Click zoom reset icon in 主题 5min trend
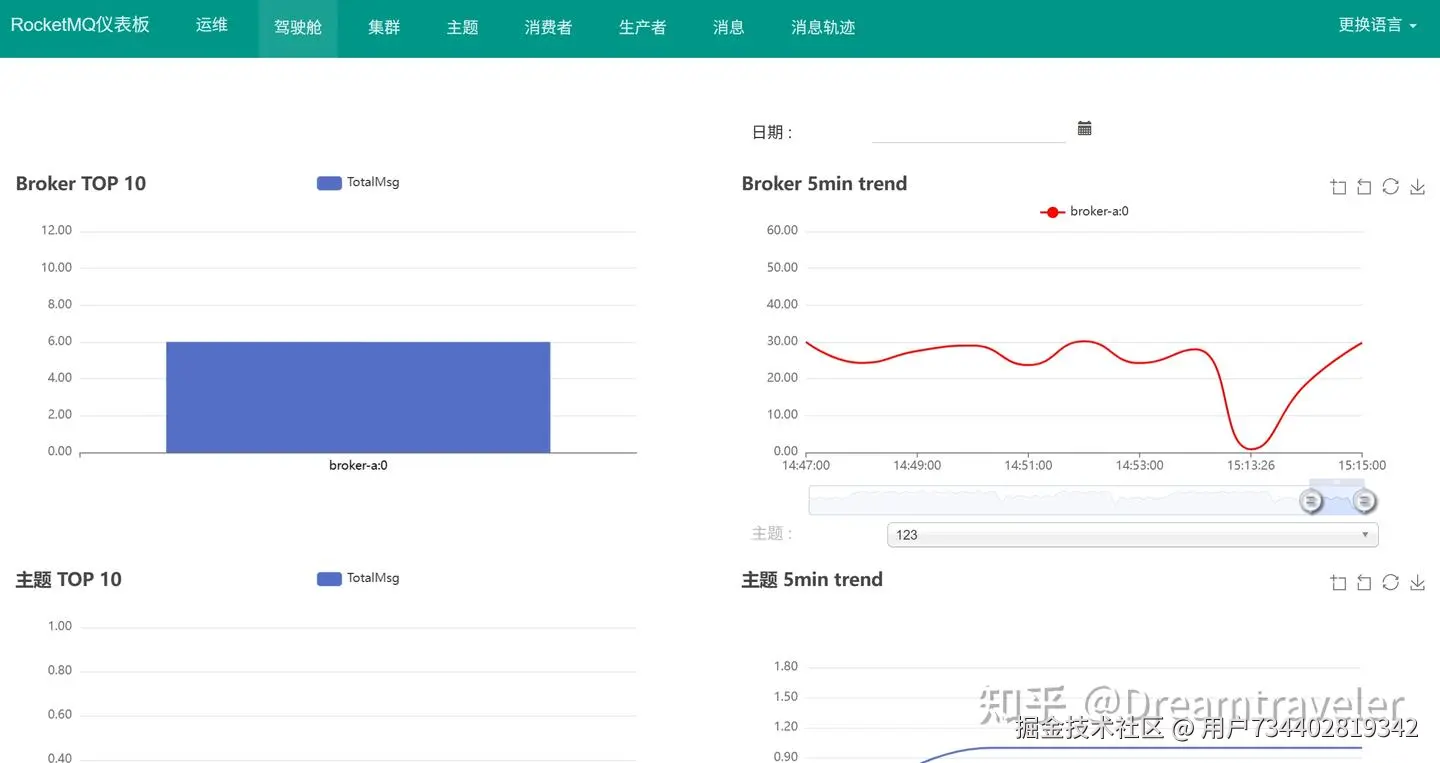This screenshot has height=763, width=1440. [1364, 583]
